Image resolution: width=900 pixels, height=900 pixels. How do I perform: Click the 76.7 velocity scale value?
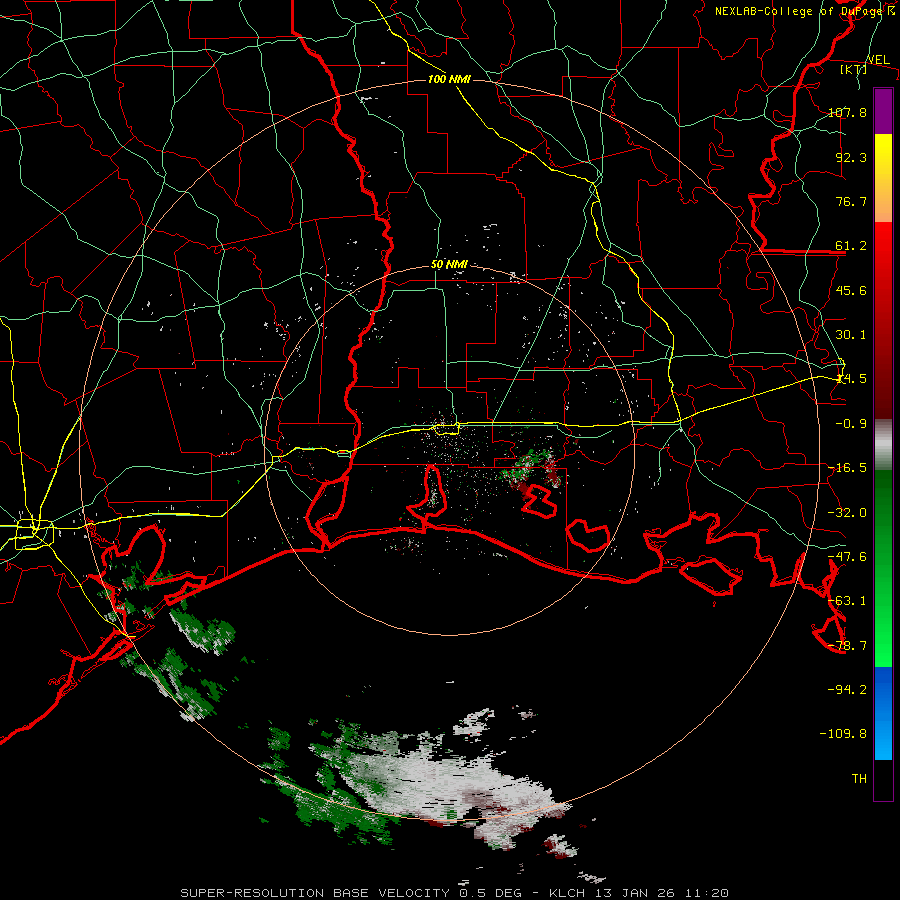tap(851, 201)
